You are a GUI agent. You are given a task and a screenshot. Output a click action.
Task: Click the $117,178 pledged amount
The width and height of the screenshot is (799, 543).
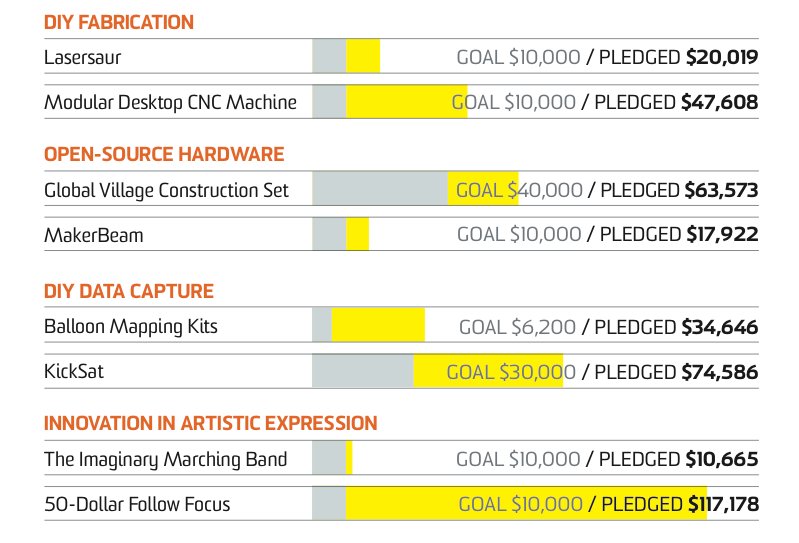point(723,504)
